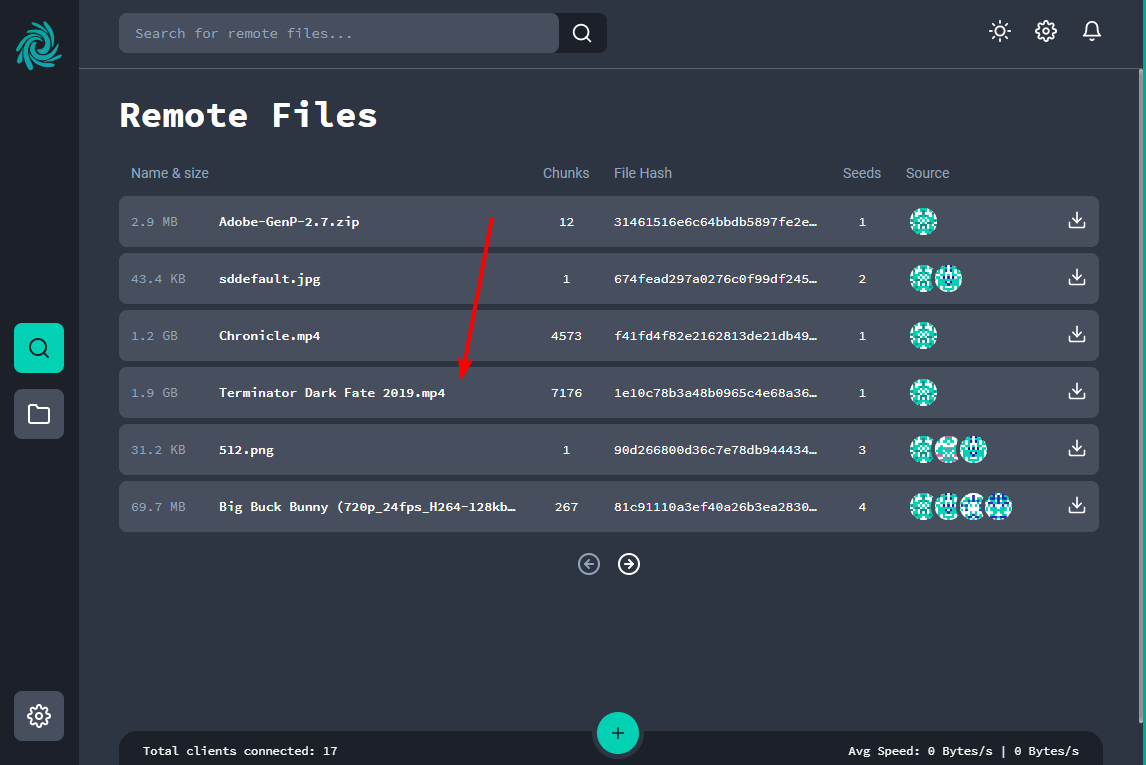Go to next page of files
The width and height of the screenshot is (1146, 765).
point(628,564)
